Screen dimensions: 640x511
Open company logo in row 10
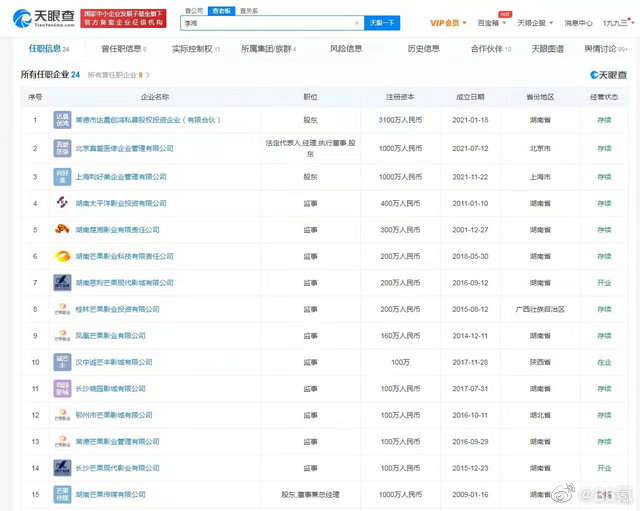(x=62, y=362)
